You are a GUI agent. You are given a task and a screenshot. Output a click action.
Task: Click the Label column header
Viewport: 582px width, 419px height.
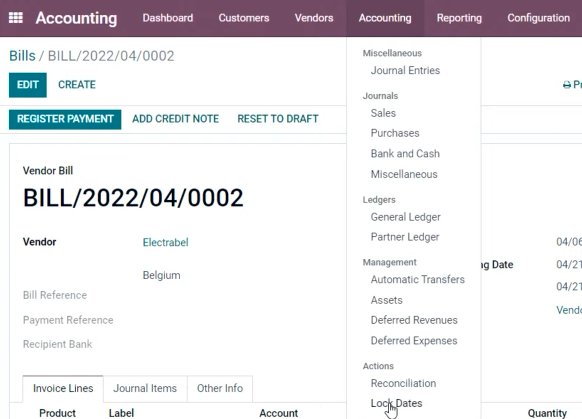[121, 413]
